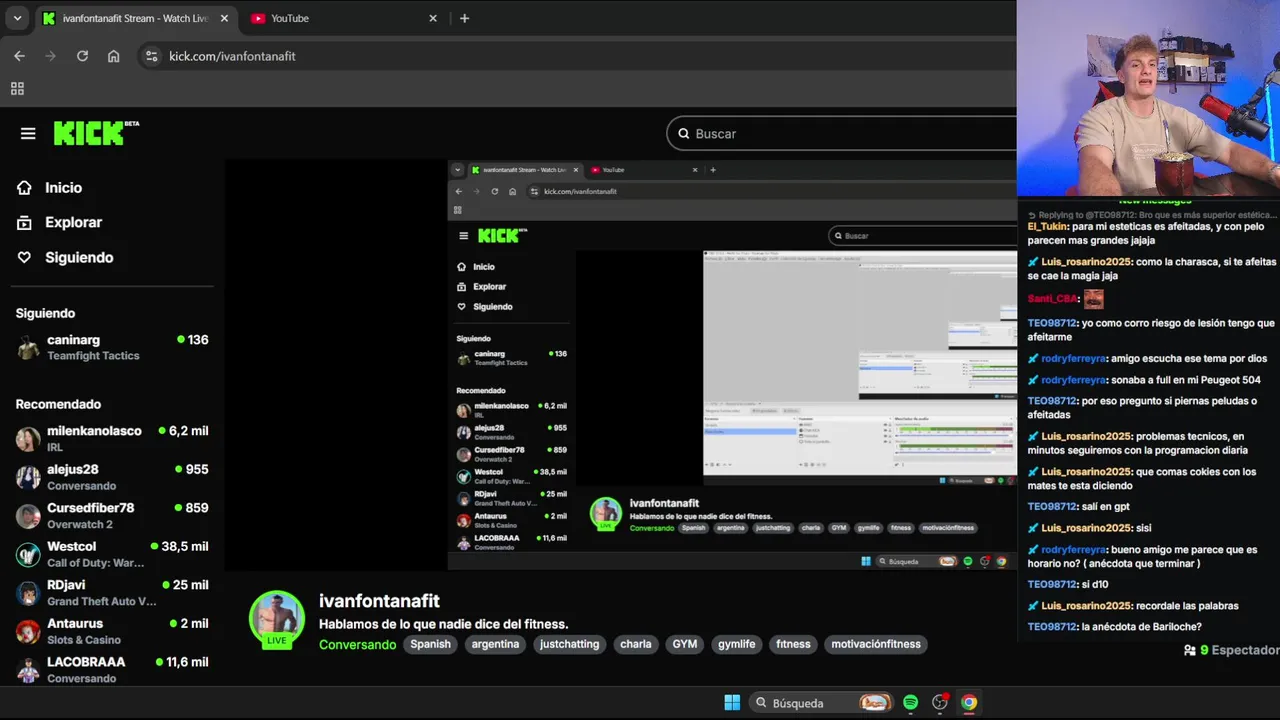Open Cursedfiber78 channel in main sidebar
The height and width of the screenshot is (720, 1280).
[112, 516]
